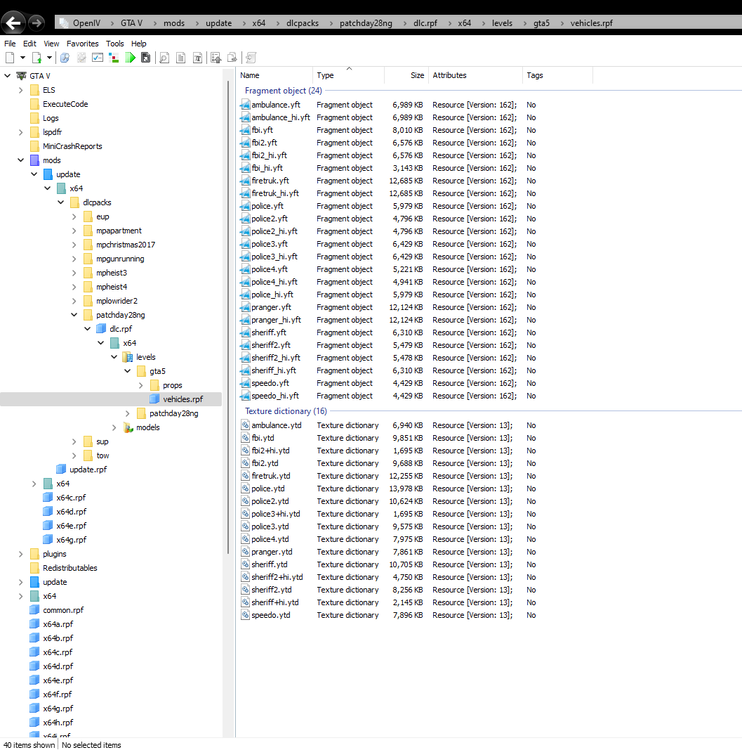The width and height of the screenshot is (742, 750).
Task: Expand the props folder node
Action: pyautogui.click(x=141, y=385)
